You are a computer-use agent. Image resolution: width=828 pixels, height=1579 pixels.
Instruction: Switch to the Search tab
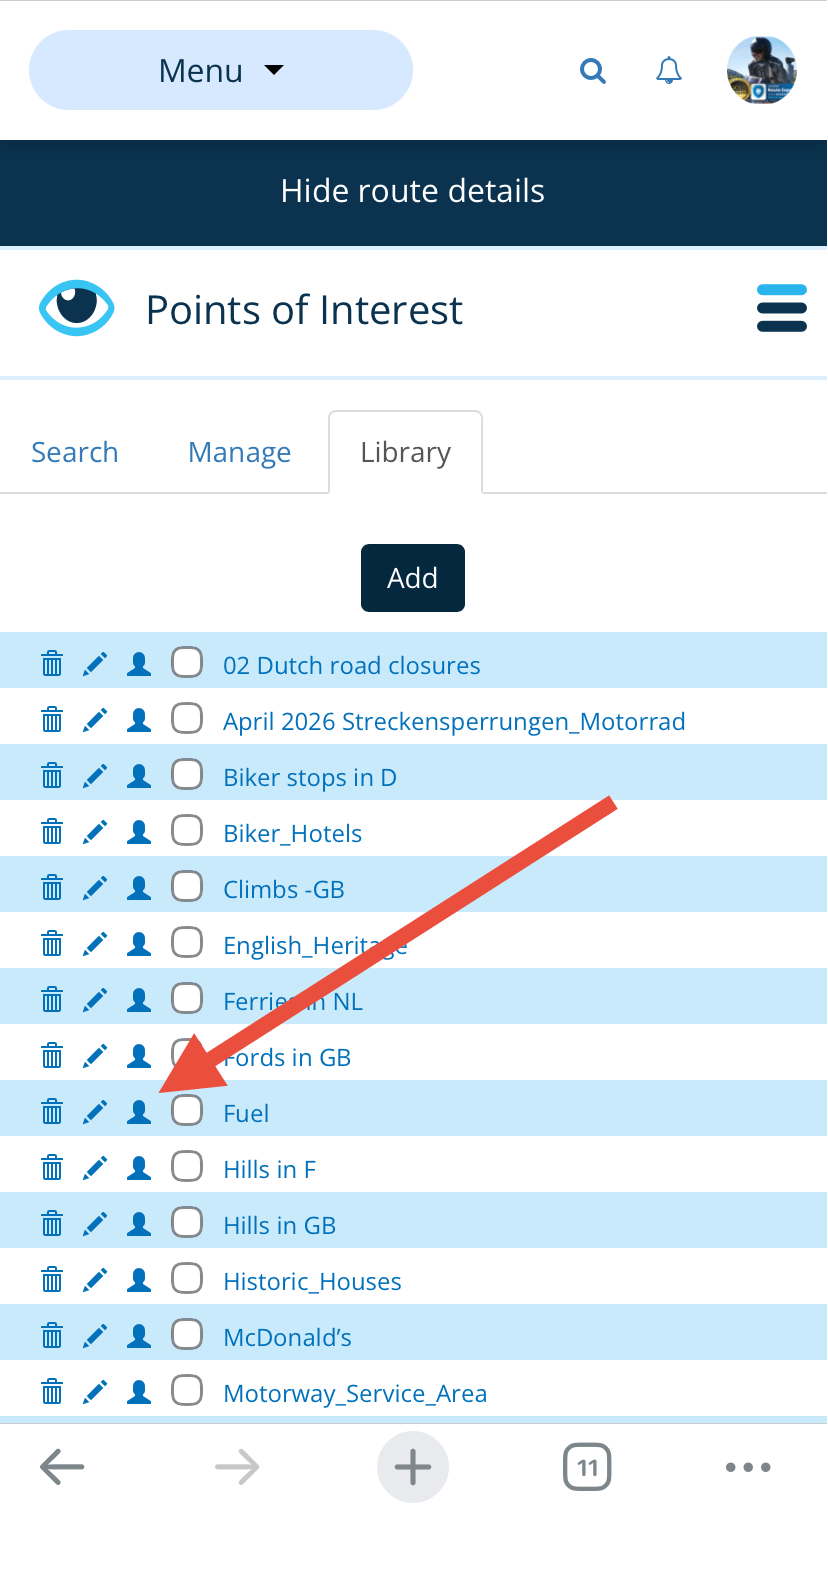75,453
